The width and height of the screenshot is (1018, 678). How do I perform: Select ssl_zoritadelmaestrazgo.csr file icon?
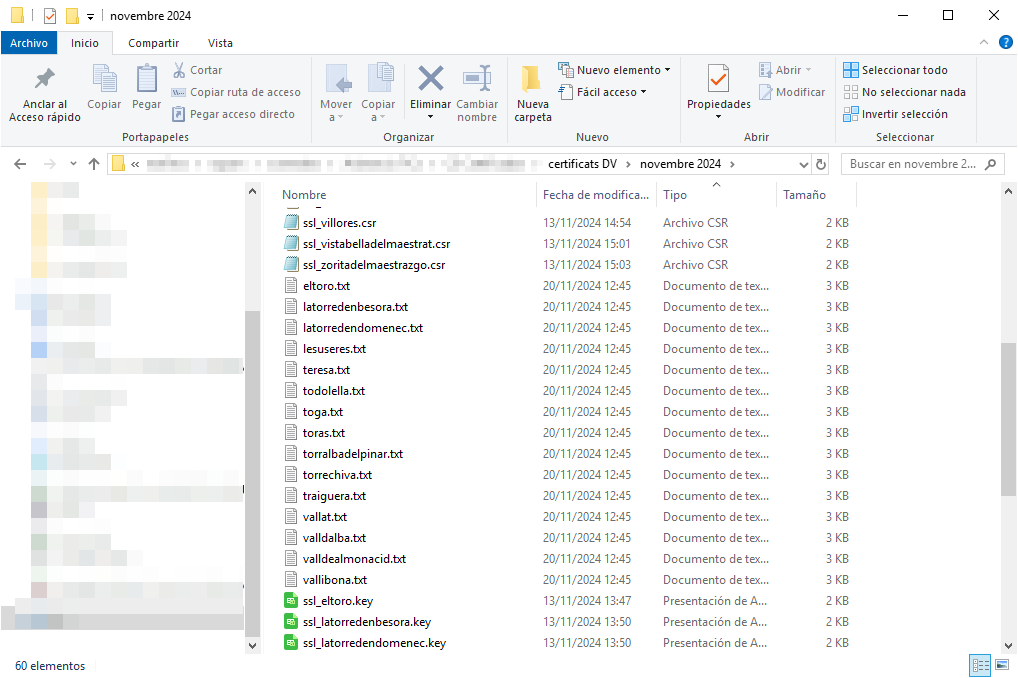pos(292,264)
